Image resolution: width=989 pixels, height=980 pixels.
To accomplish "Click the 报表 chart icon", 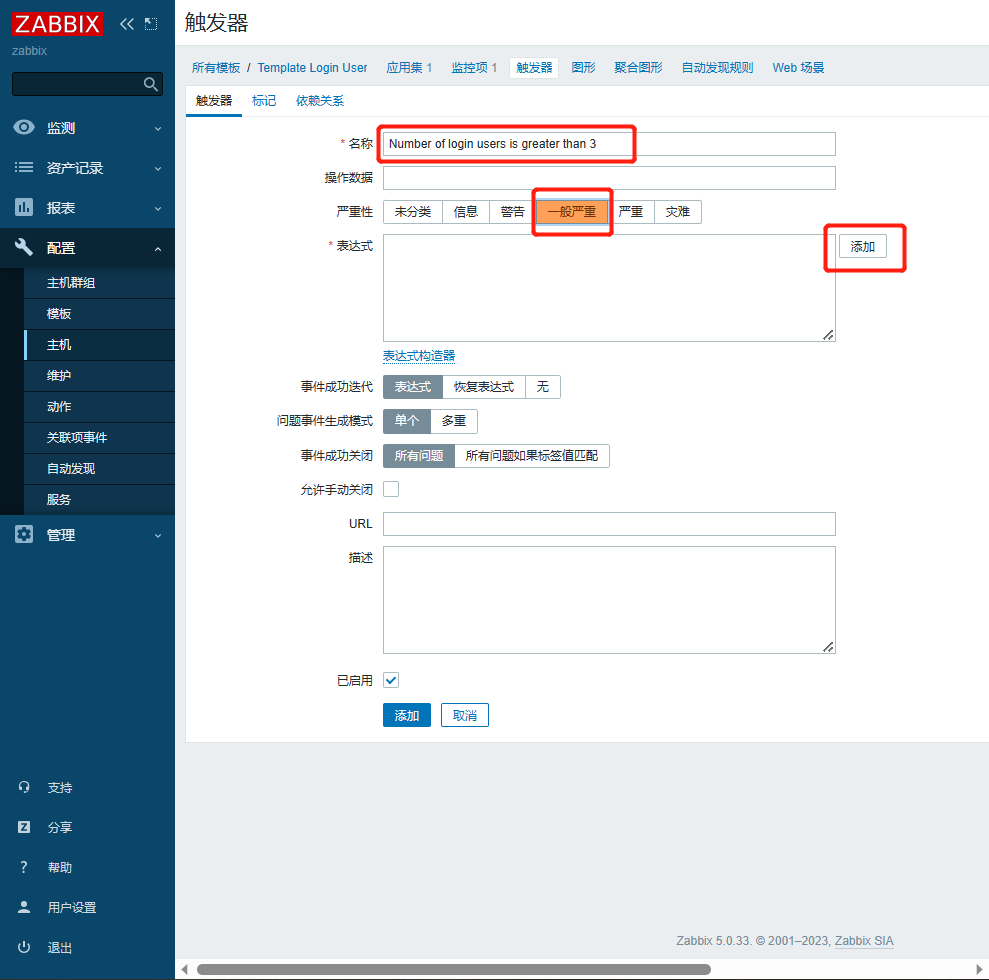I will click(24, 207).
